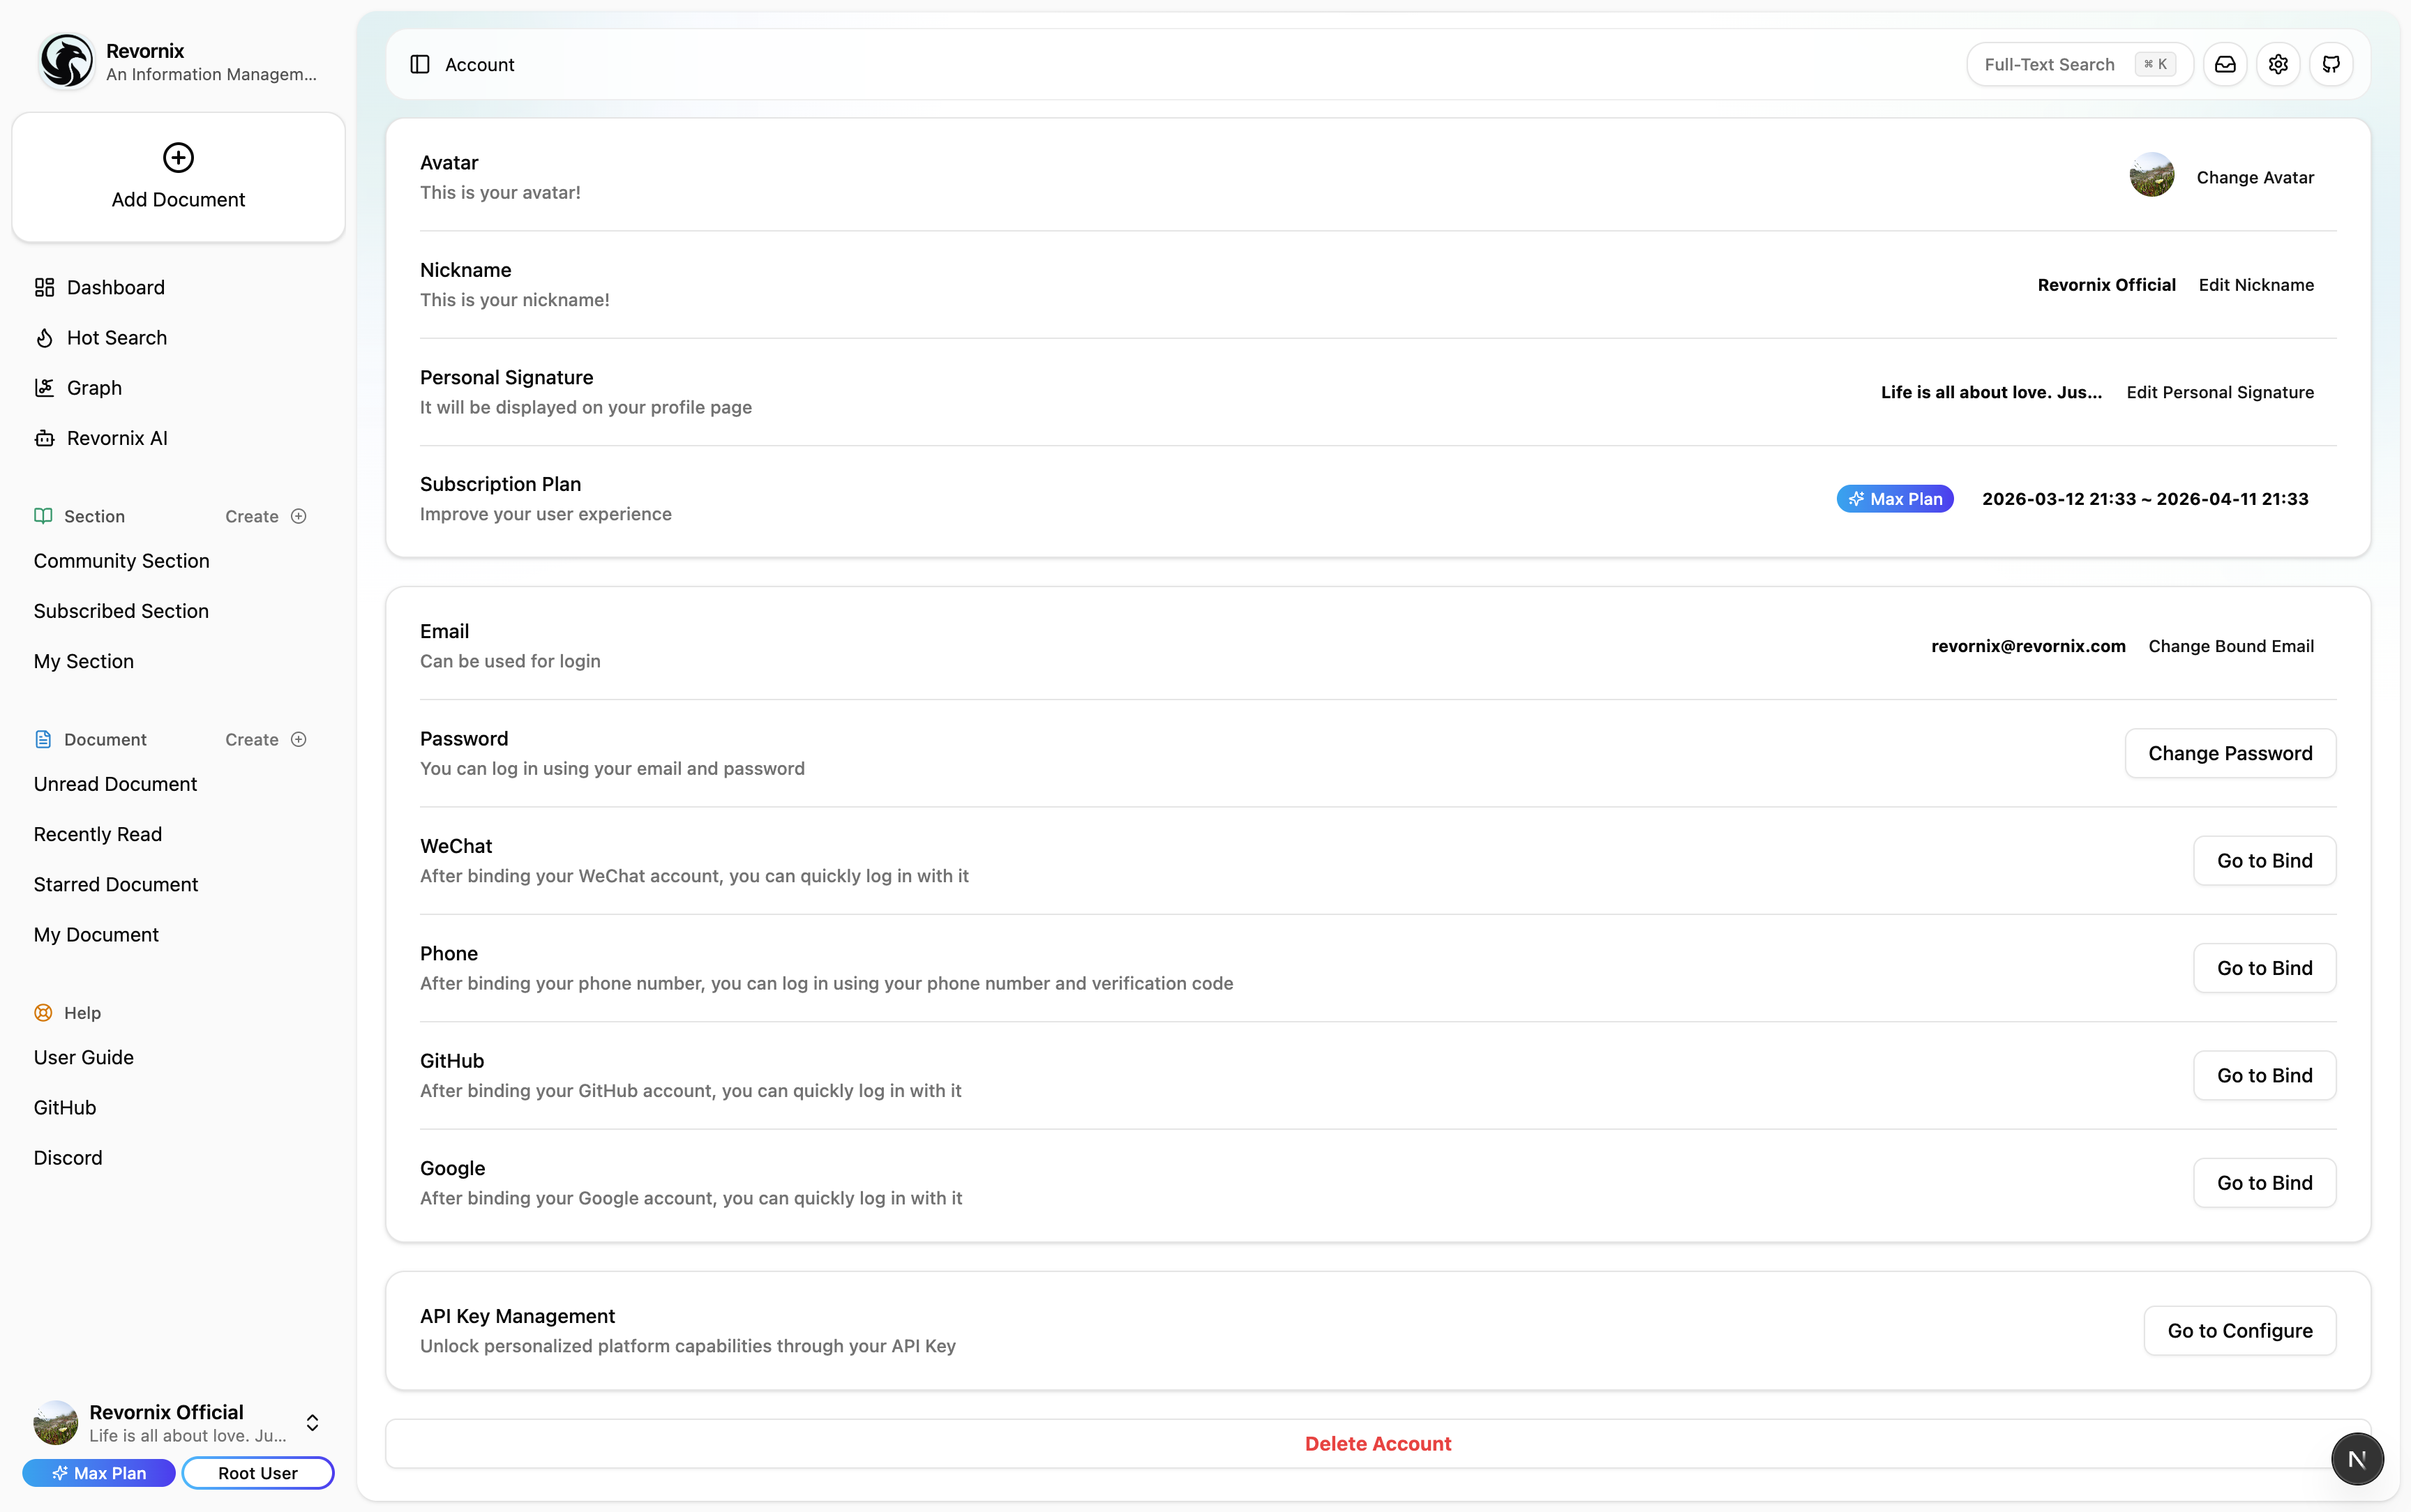Click the GitHub icon in top bar
Image resolution: width=2411 pixels, height=1512 pixels.
2331,64
